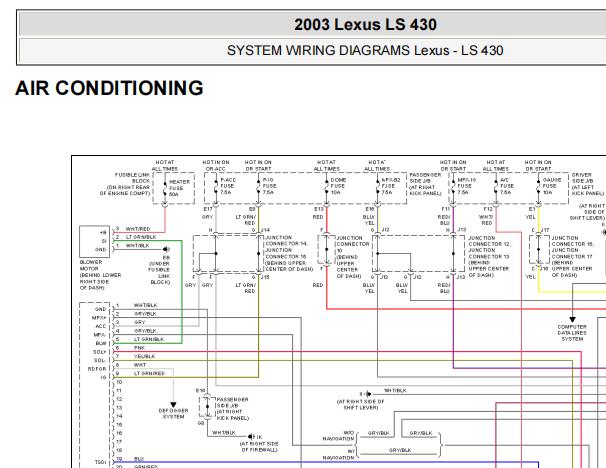Click 'JUNCTION CONNECTOR 12' text
Image resolution: width=606 pixels, height=468 pixels.
(489, 241)
